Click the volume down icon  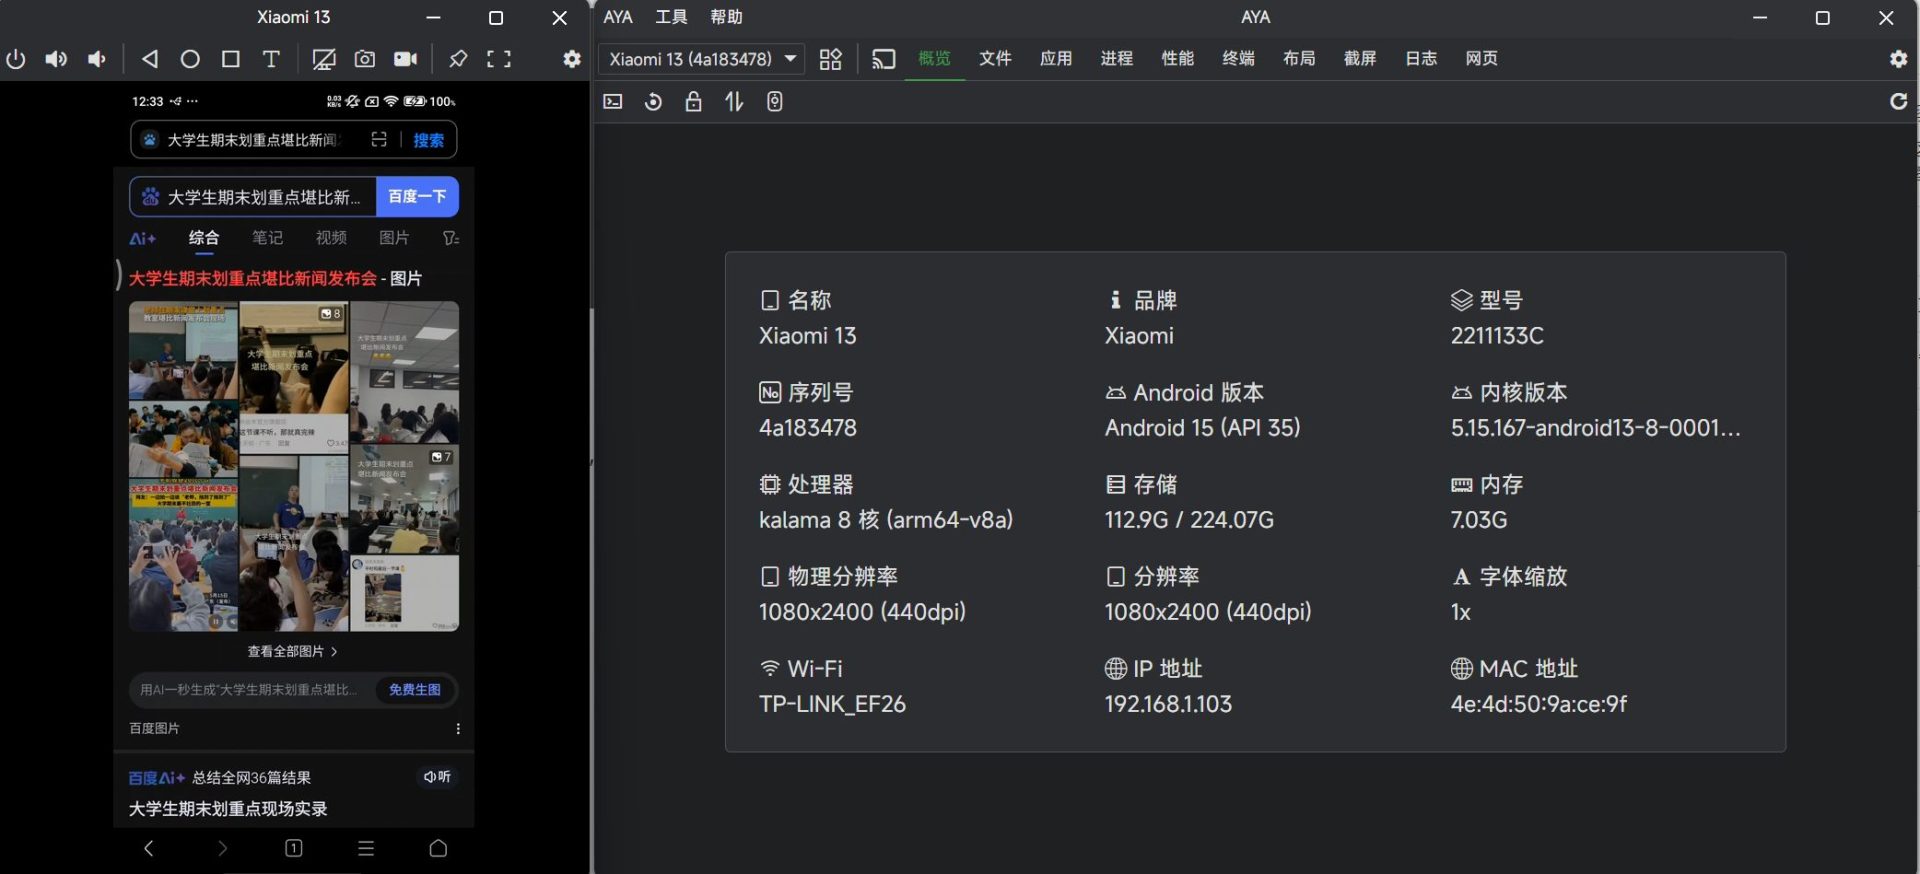(x=96, y=59)
